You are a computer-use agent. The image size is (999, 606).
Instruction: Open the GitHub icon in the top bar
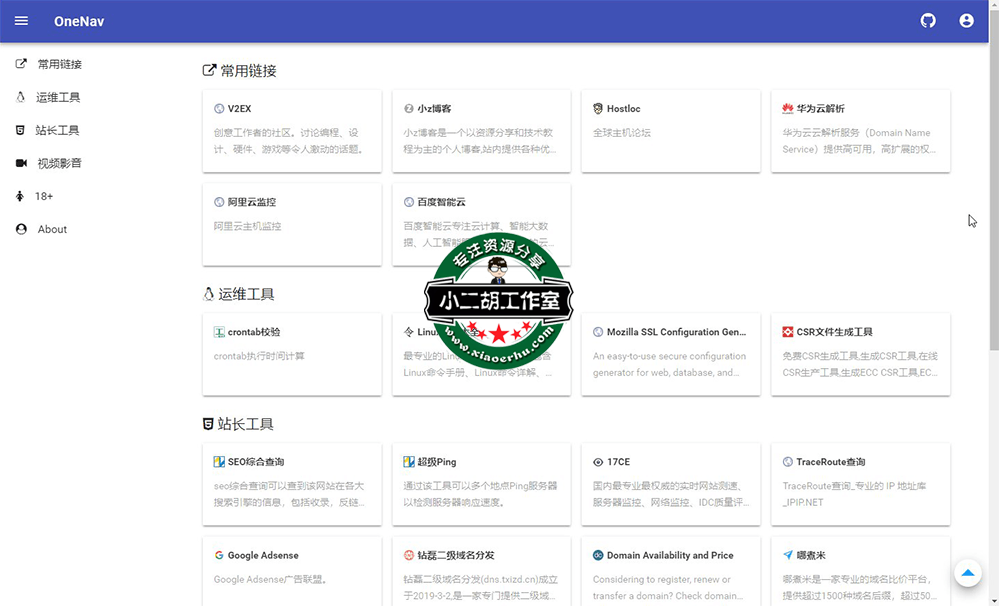point(928,21)
